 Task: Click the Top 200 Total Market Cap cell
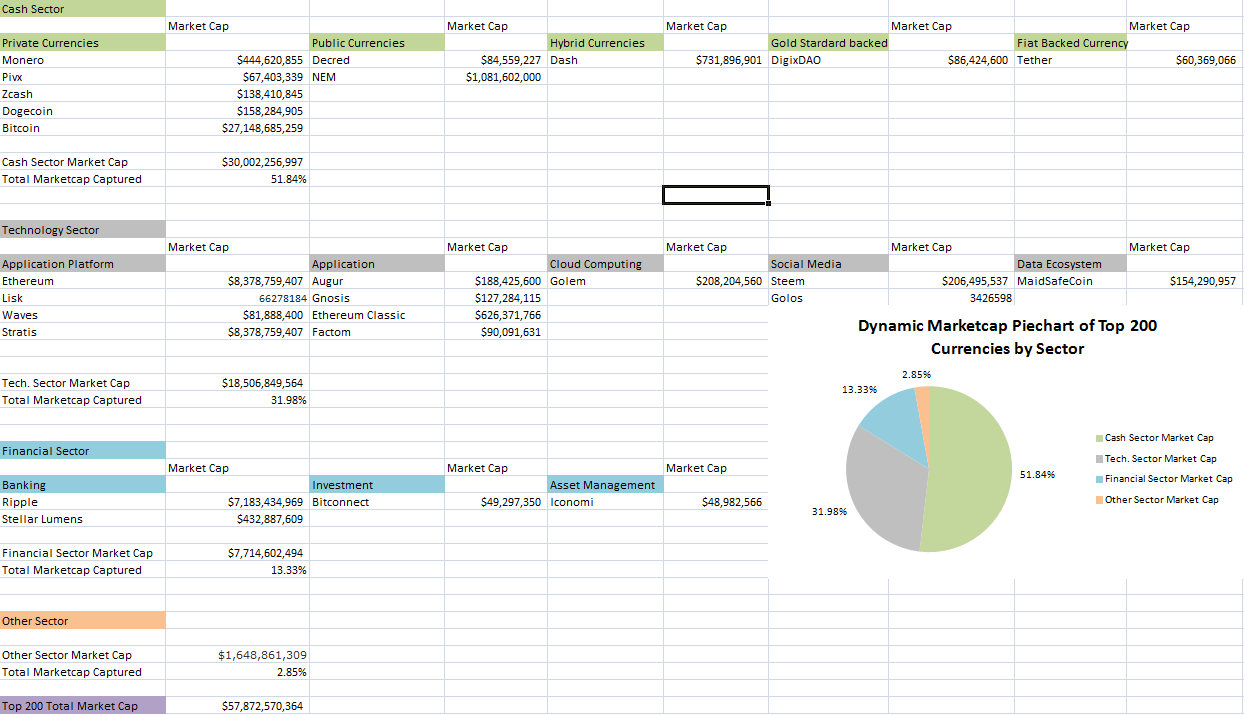(x=83, y=706)
